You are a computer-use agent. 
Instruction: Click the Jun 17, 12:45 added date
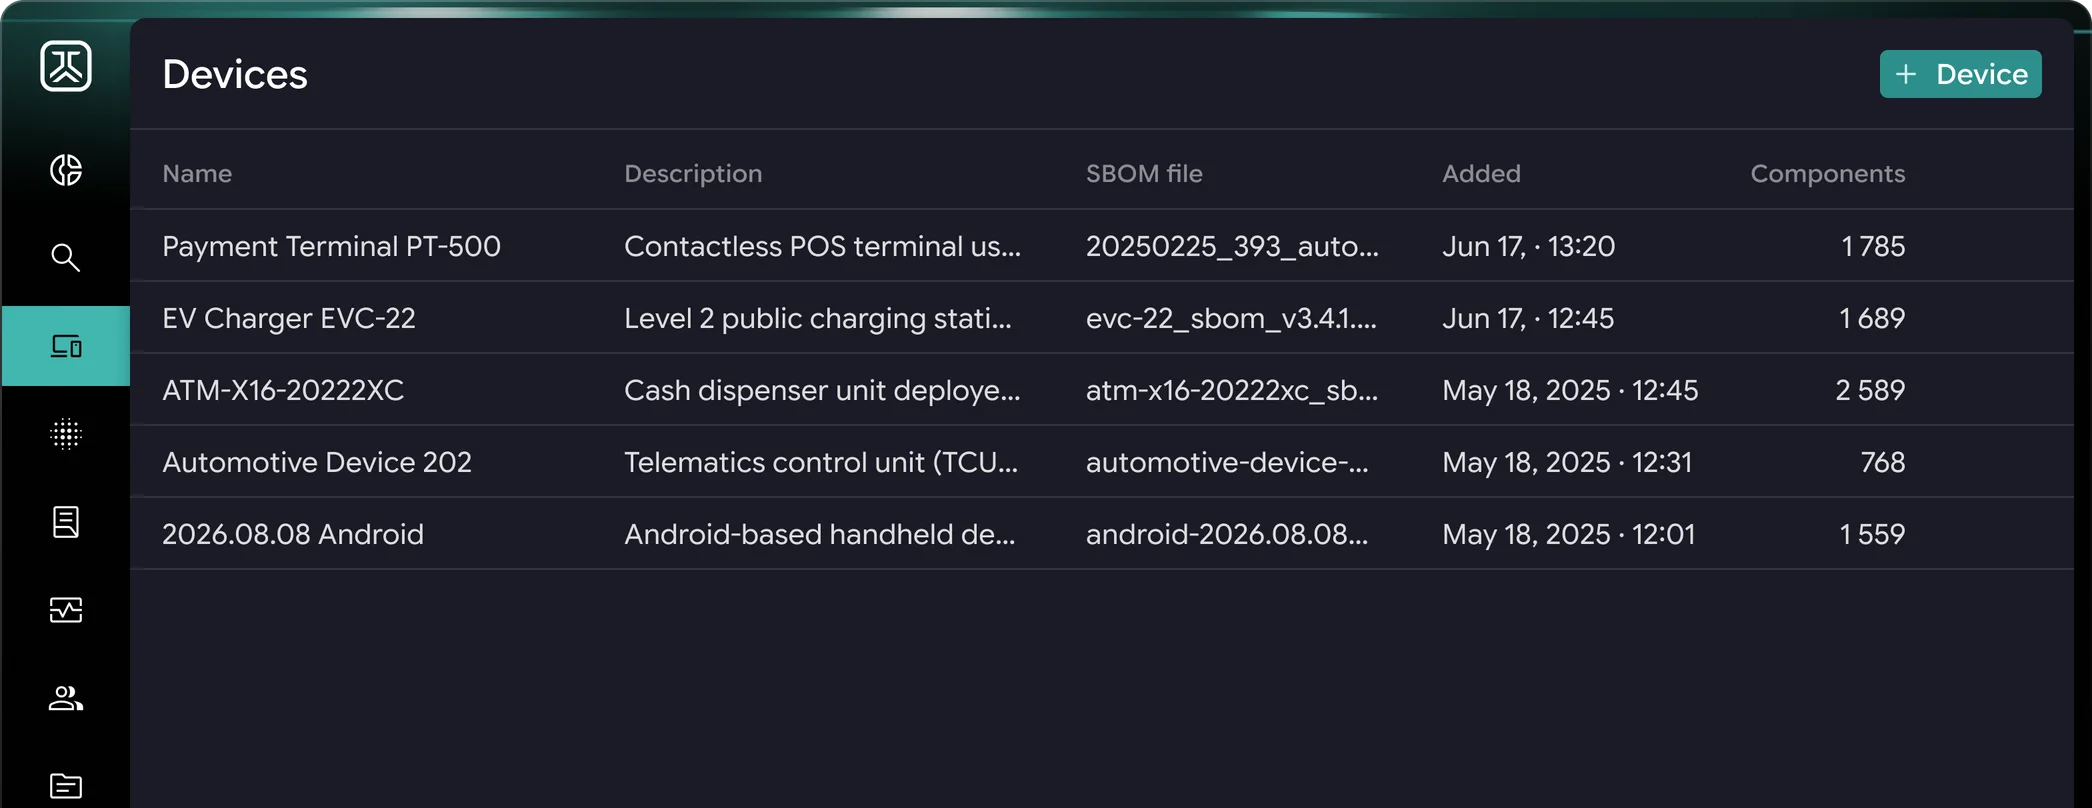coord(1528,318)
